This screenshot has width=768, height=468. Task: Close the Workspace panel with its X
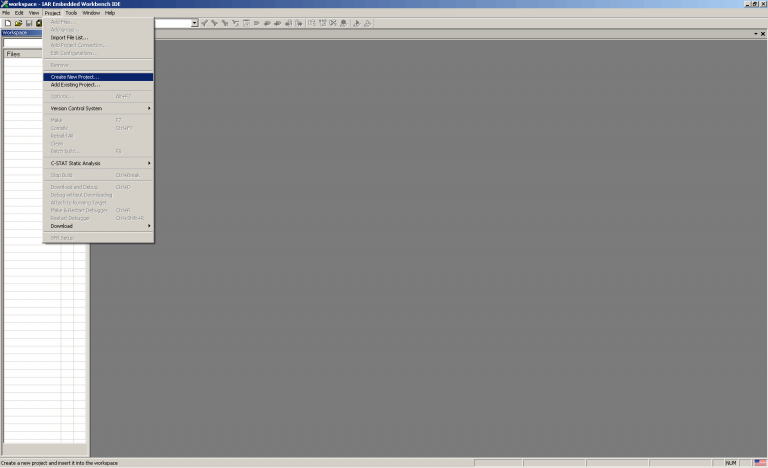[x=762, y=33]
